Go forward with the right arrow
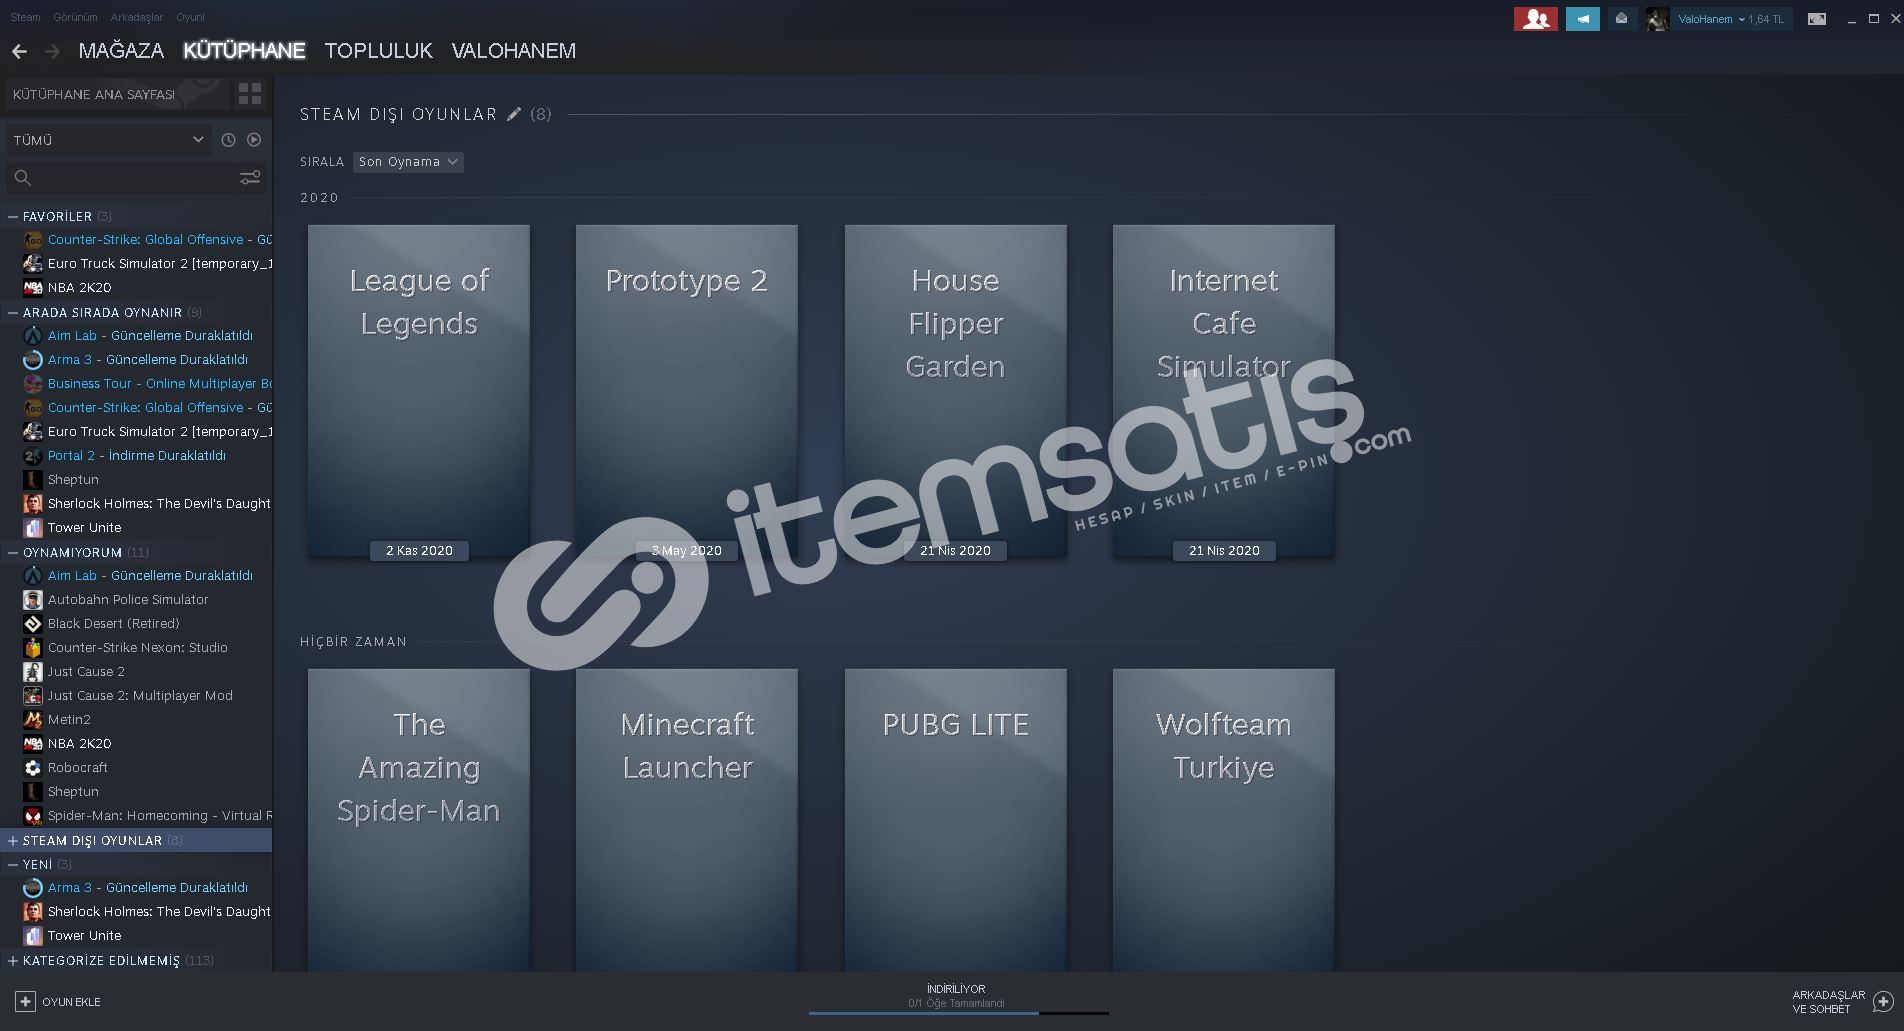Viewport: 1904px width, 1031px height. [x=53, y=51]
